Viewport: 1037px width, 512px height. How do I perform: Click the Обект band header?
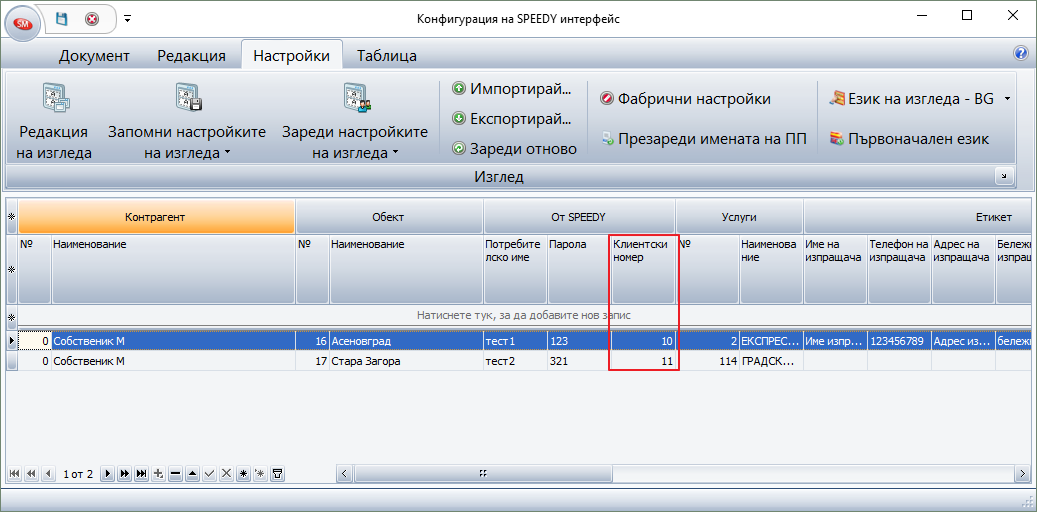click(x=388, y=217)
